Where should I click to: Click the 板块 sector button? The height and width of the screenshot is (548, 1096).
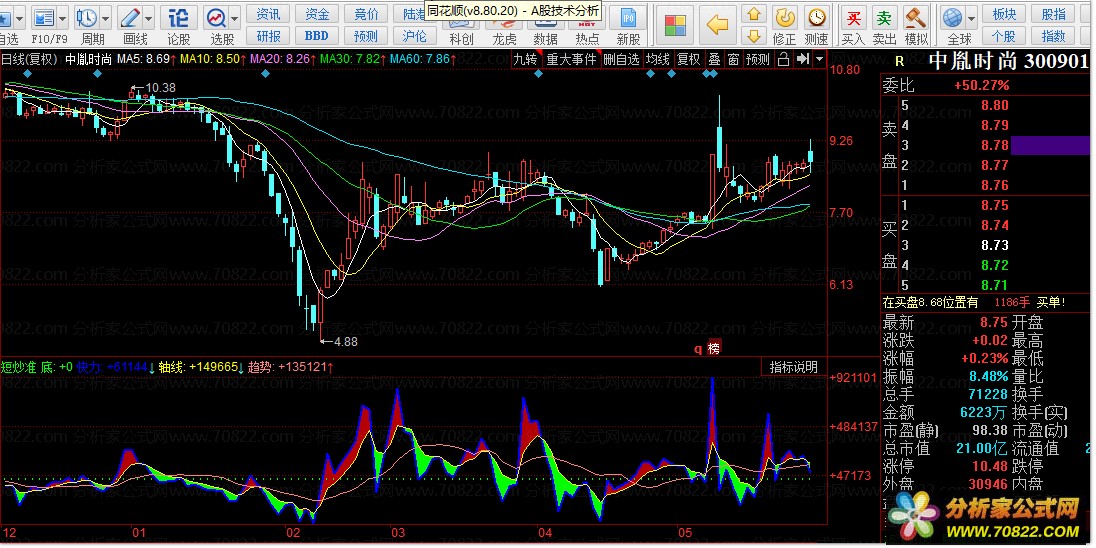(x=1004, y=15)
